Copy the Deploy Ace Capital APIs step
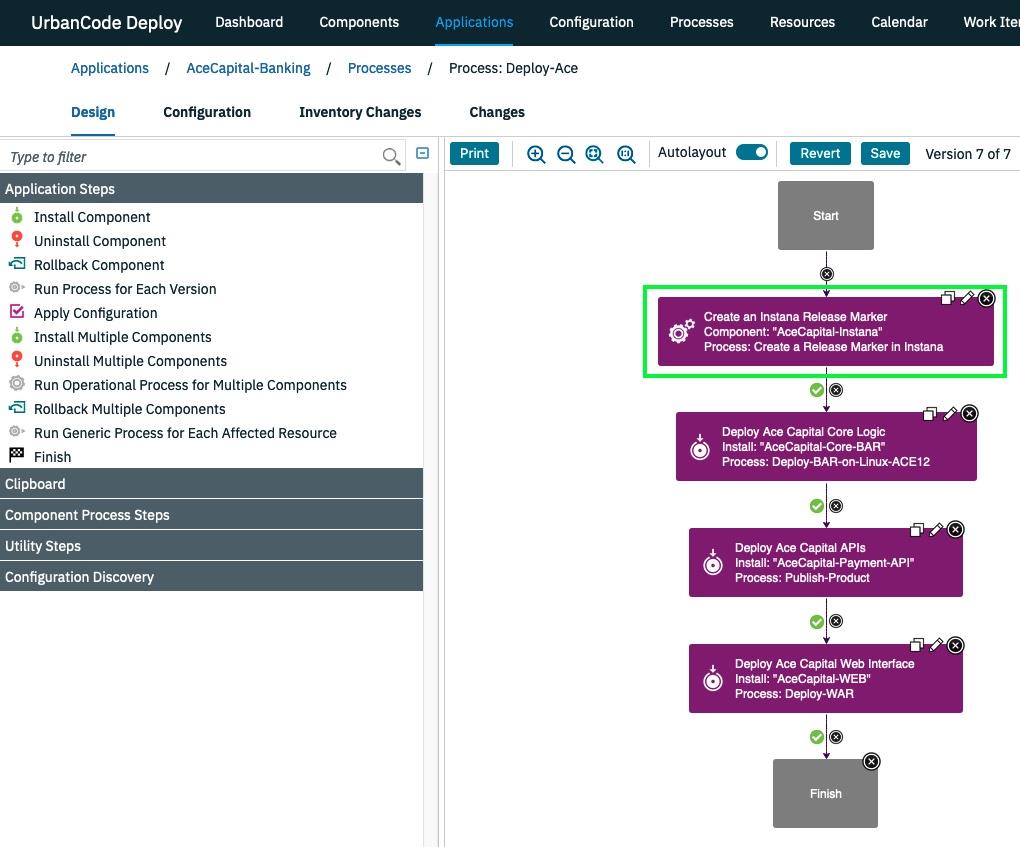This screenshot has width=1020, height=847. (x=917, y=530)
